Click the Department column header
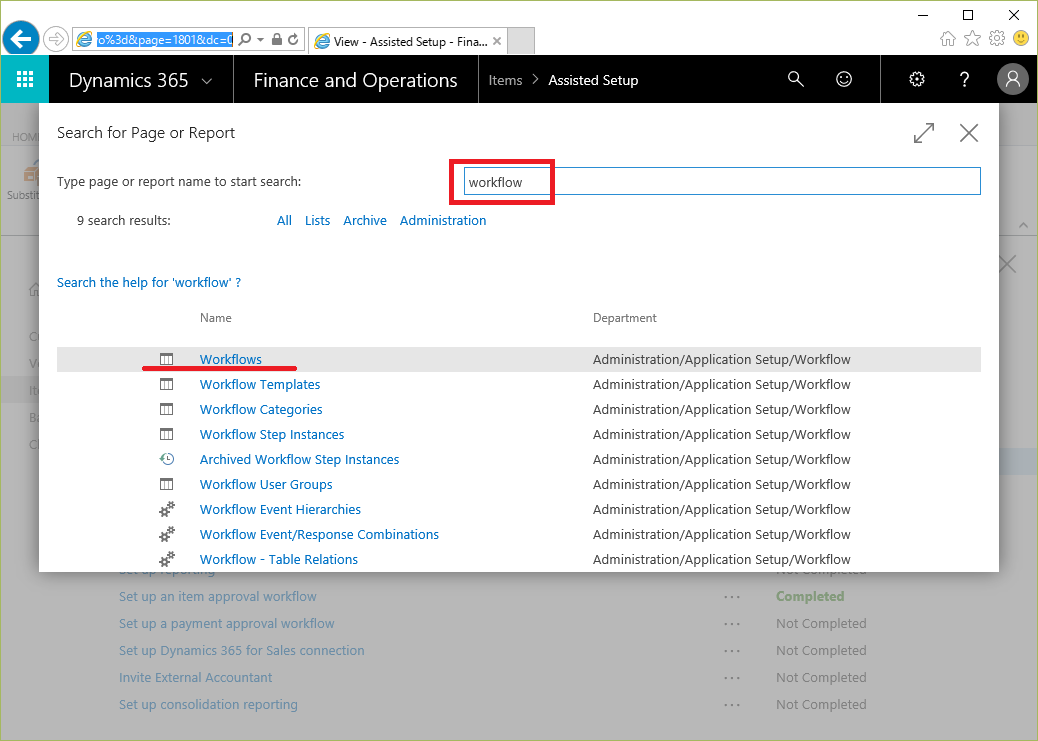This screenshot has width=1038, height=741. (624, 318)
